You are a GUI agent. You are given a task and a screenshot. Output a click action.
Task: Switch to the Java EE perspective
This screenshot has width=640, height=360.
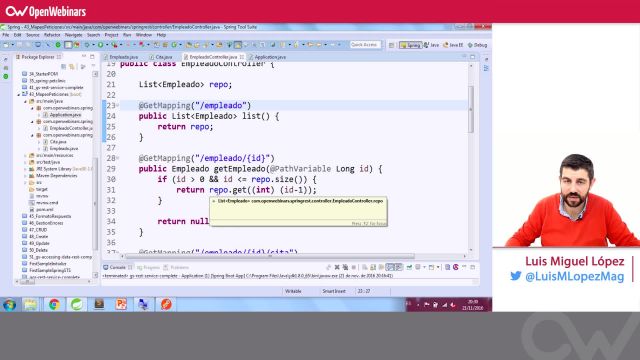(x=453, y=45)
